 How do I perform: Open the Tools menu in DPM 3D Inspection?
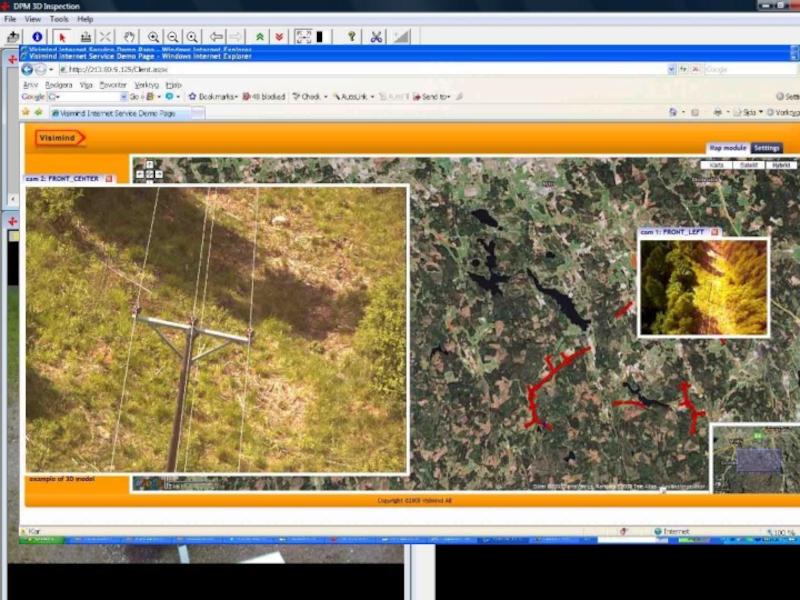(59, 19)
